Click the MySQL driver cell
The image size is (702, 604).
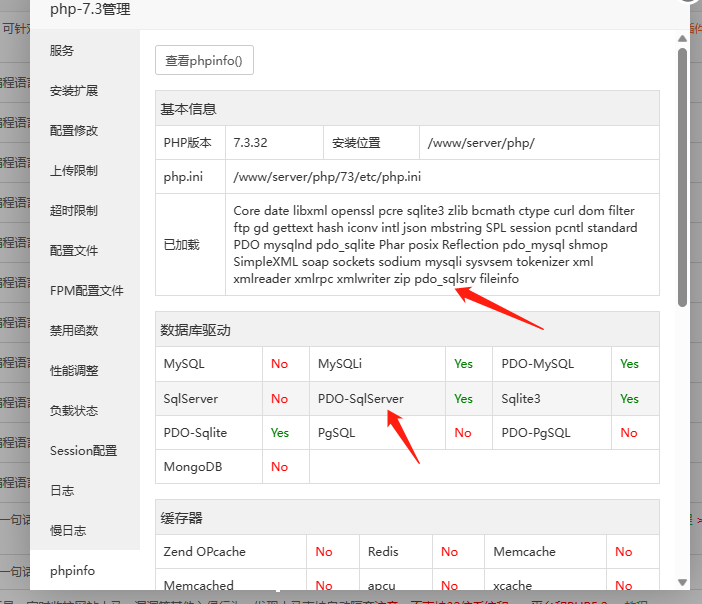(209, 364)
